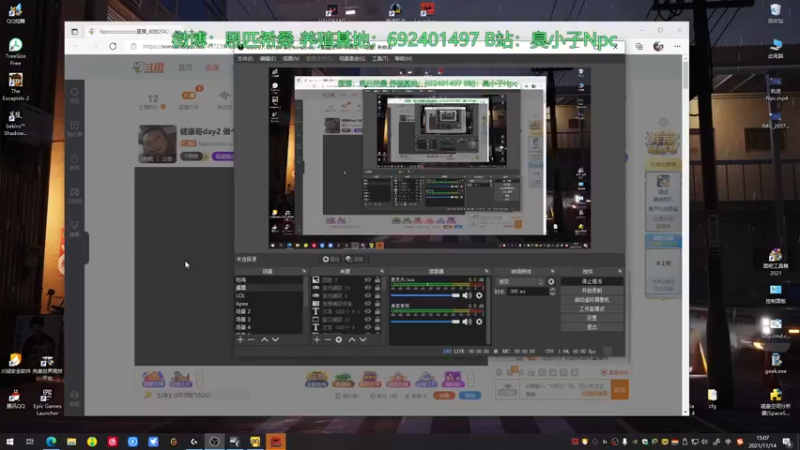800x450 pixels.
Task: Click 停止推流 button
Action: tap(592, 282)
